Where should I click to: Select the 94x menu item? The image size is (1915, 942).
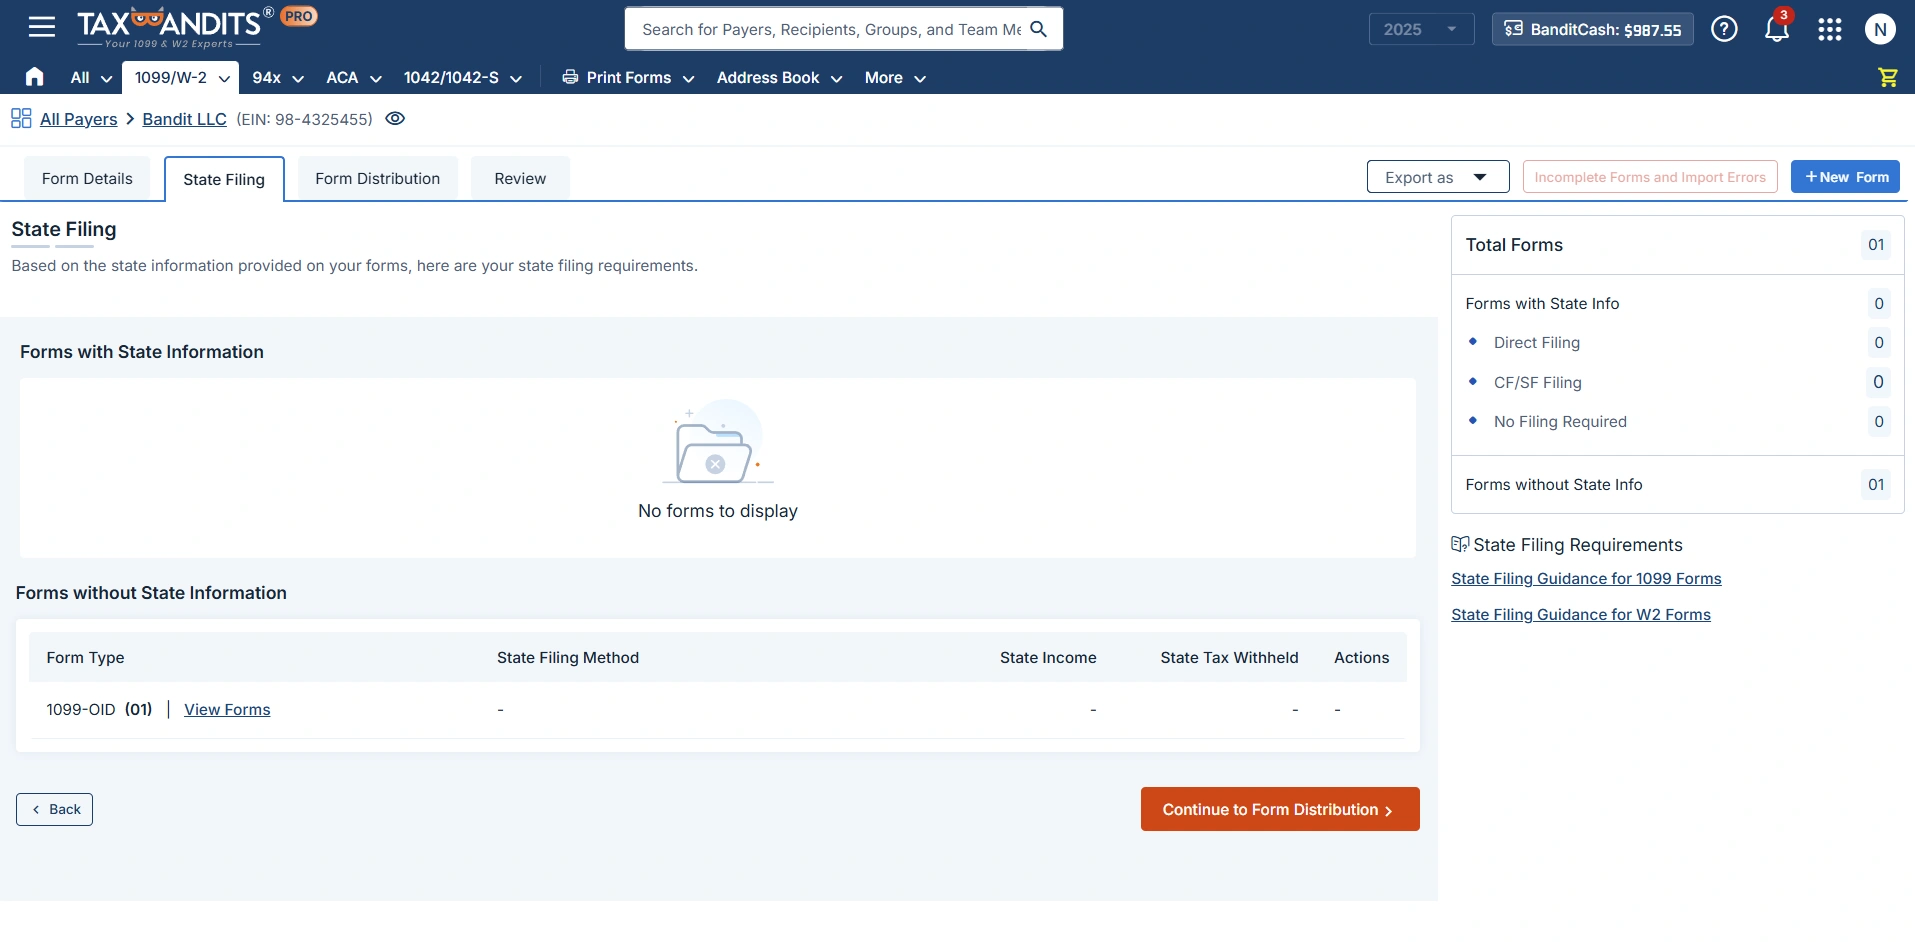tap(276, 77)
